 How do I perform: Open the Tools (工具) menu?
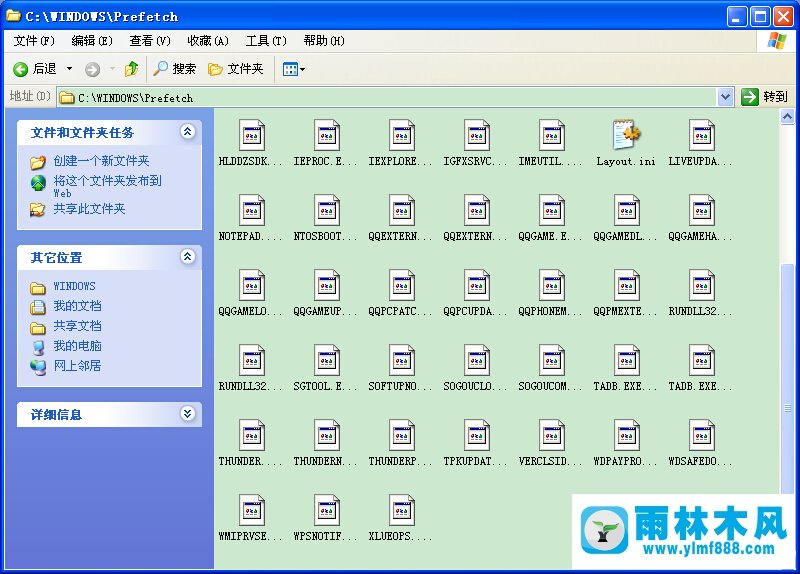[266, 41]
